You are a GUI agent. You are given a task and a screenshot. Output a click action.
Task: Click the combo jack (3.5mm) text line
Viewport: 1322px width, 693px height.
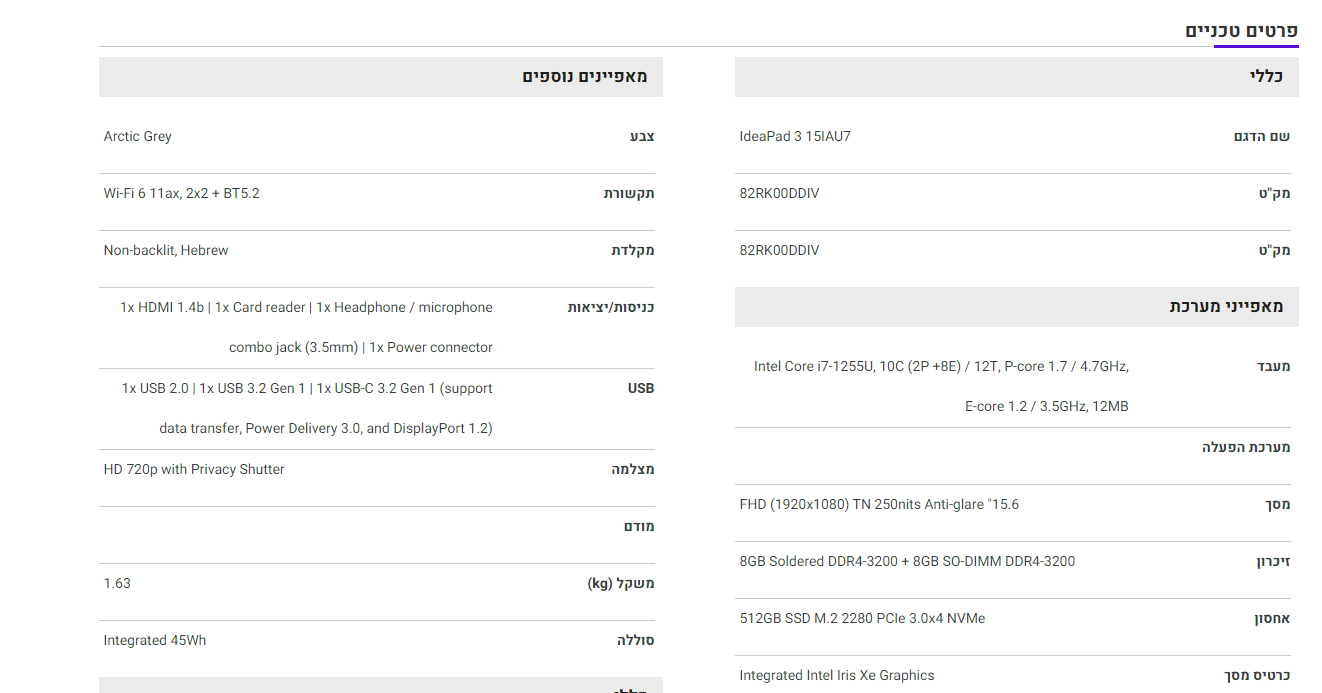[361, 347]
